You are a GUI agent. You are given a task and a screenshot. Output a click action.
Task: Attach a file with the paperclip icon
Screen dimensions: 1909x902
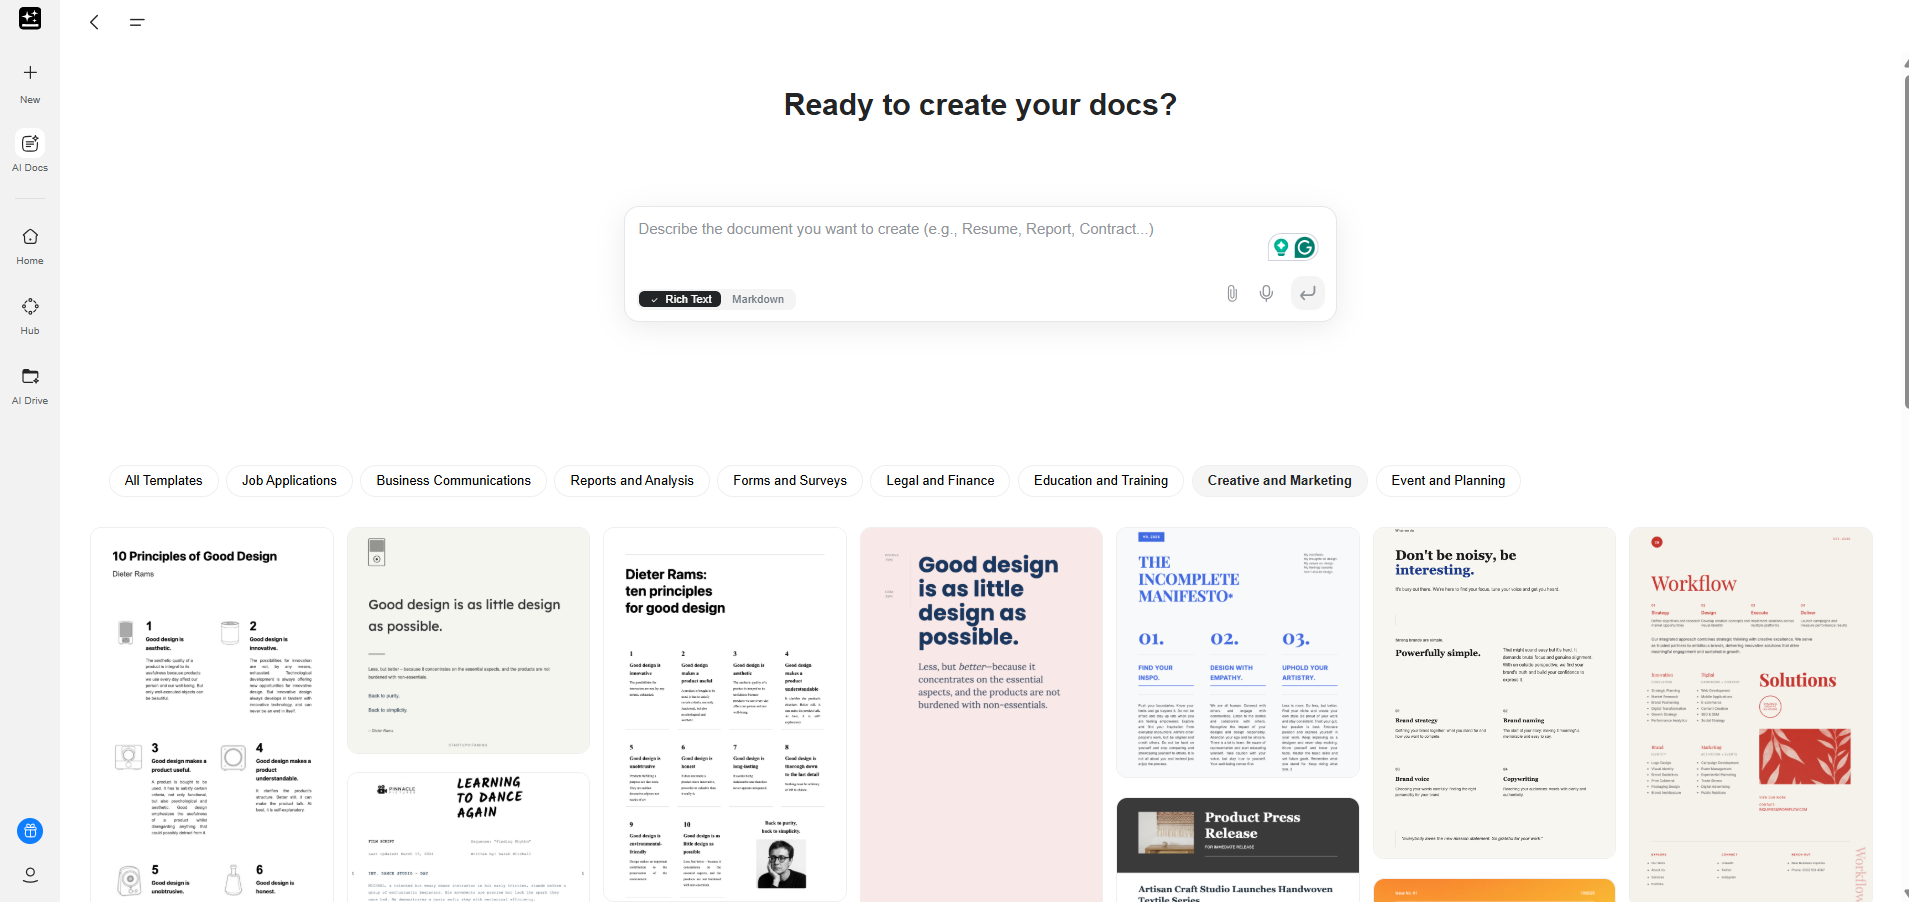(x=1231, y=293)
